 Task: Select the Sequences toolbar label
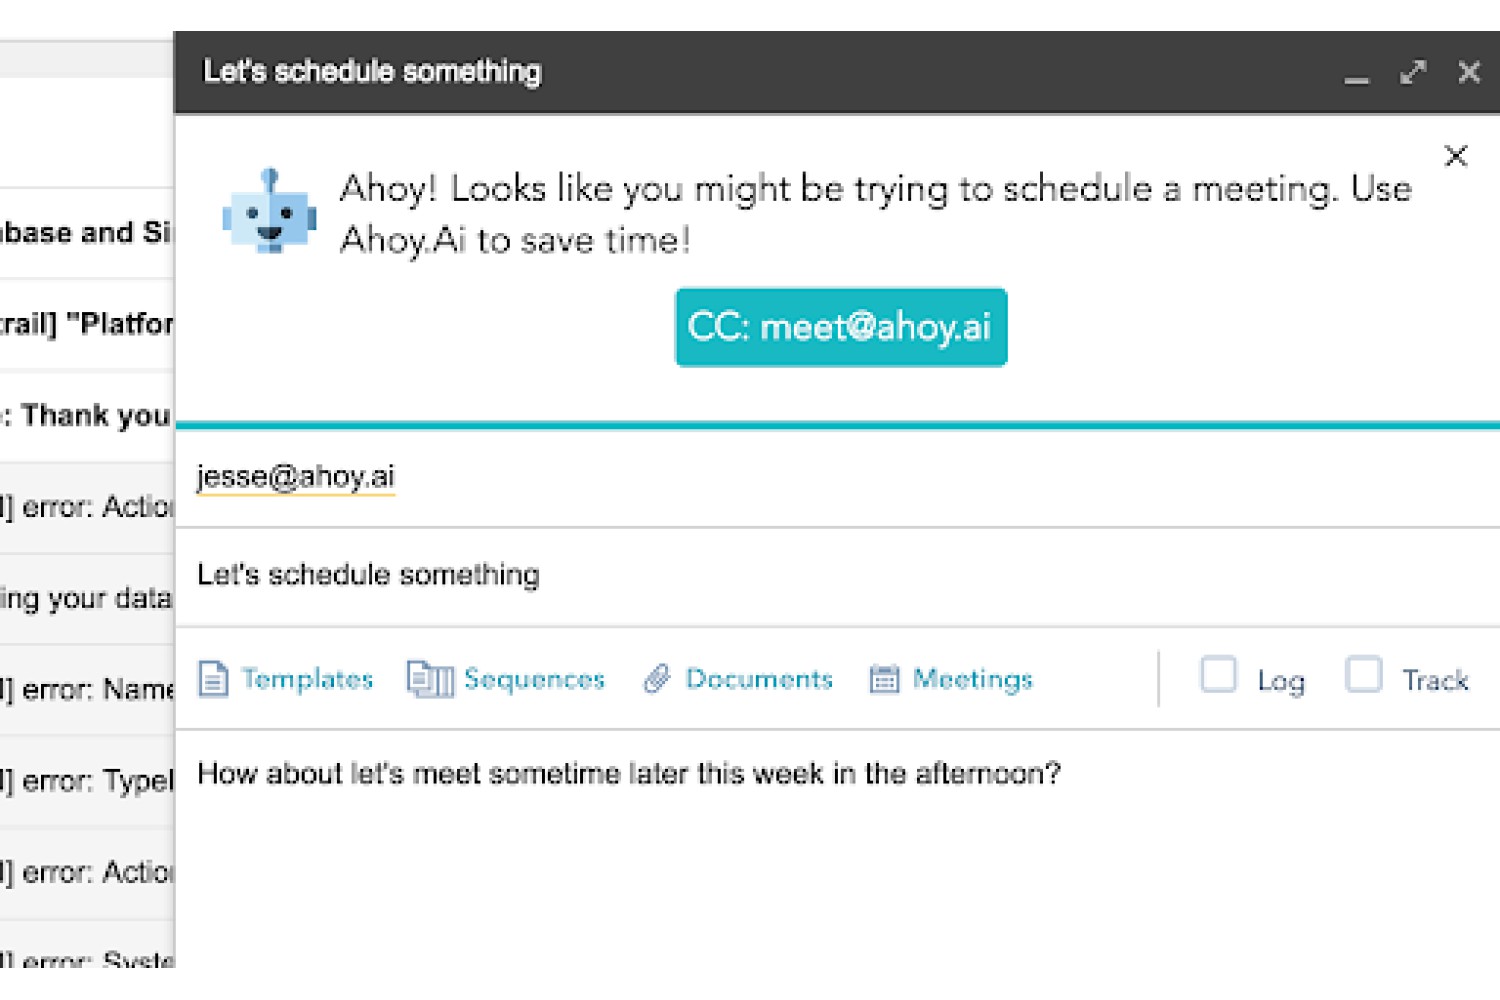click(534, 679)
